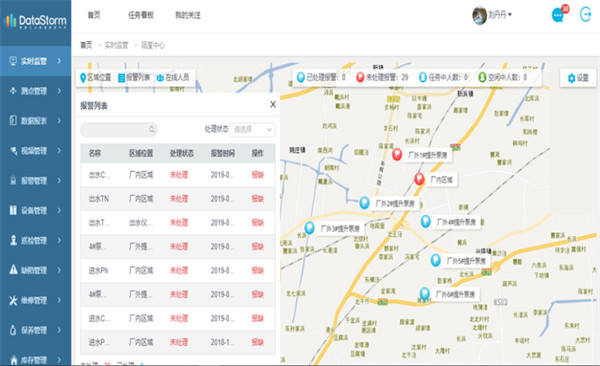Open the 巡检管理 sidebar icon

(x=13, y=240)
